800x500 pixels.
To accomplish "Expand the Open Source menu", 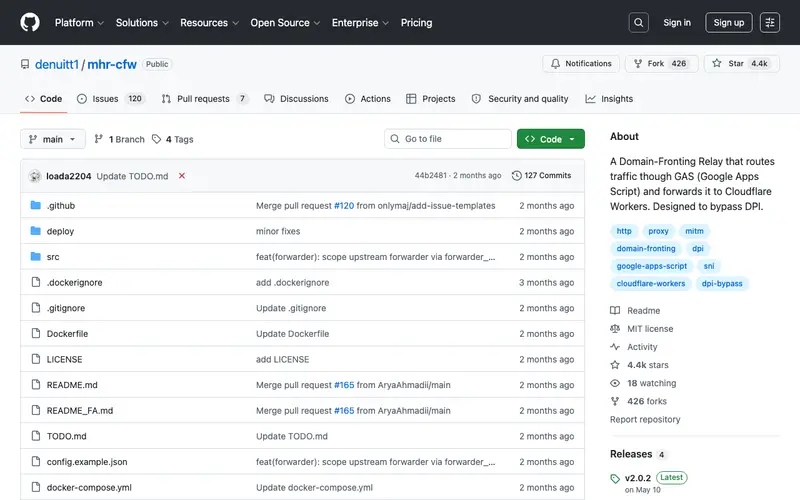I will pos(285,22).
